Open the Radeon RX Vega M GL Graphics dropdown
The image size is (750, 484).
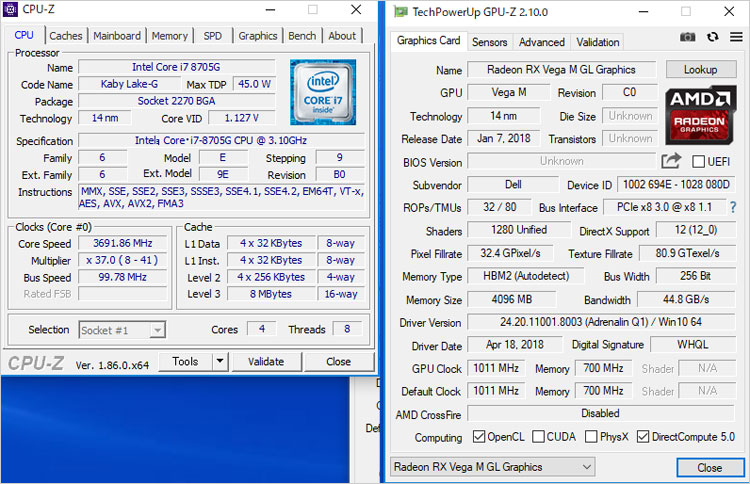(493, 467)
